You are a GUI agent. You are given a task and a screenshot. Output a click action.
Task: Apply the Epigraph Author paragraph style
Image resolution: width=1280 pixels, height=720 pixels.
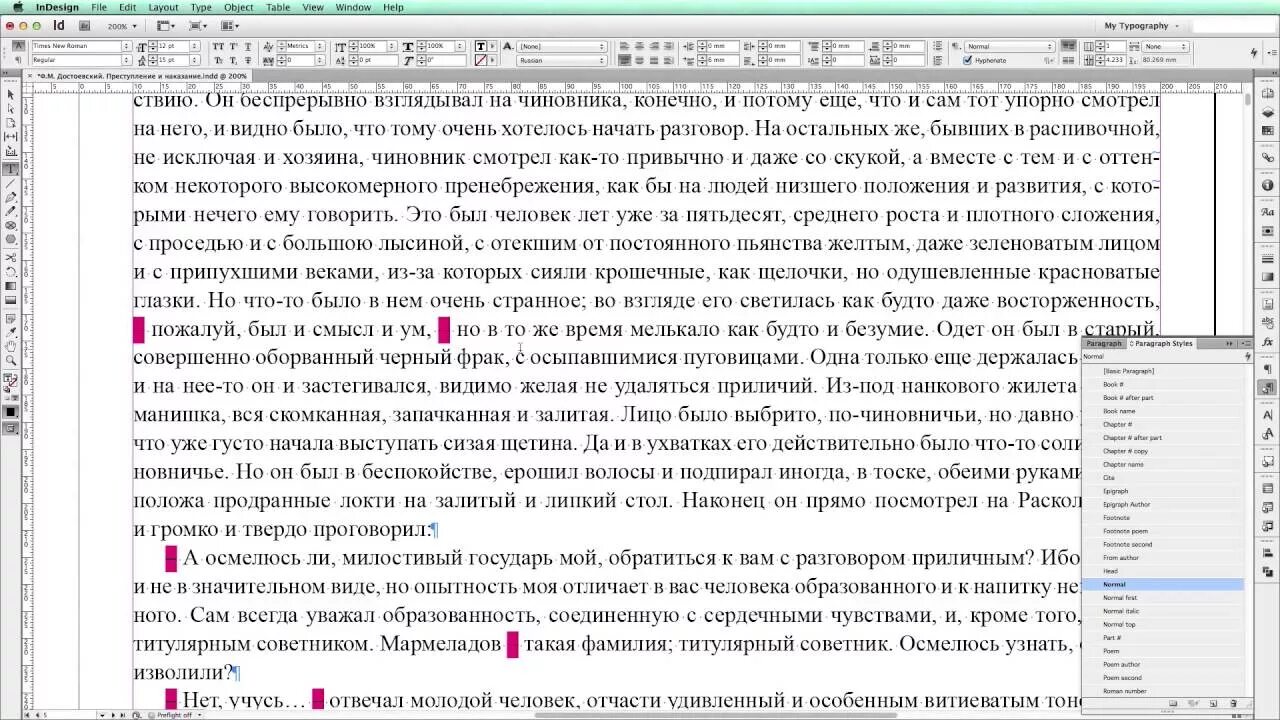coord(1126,504)
